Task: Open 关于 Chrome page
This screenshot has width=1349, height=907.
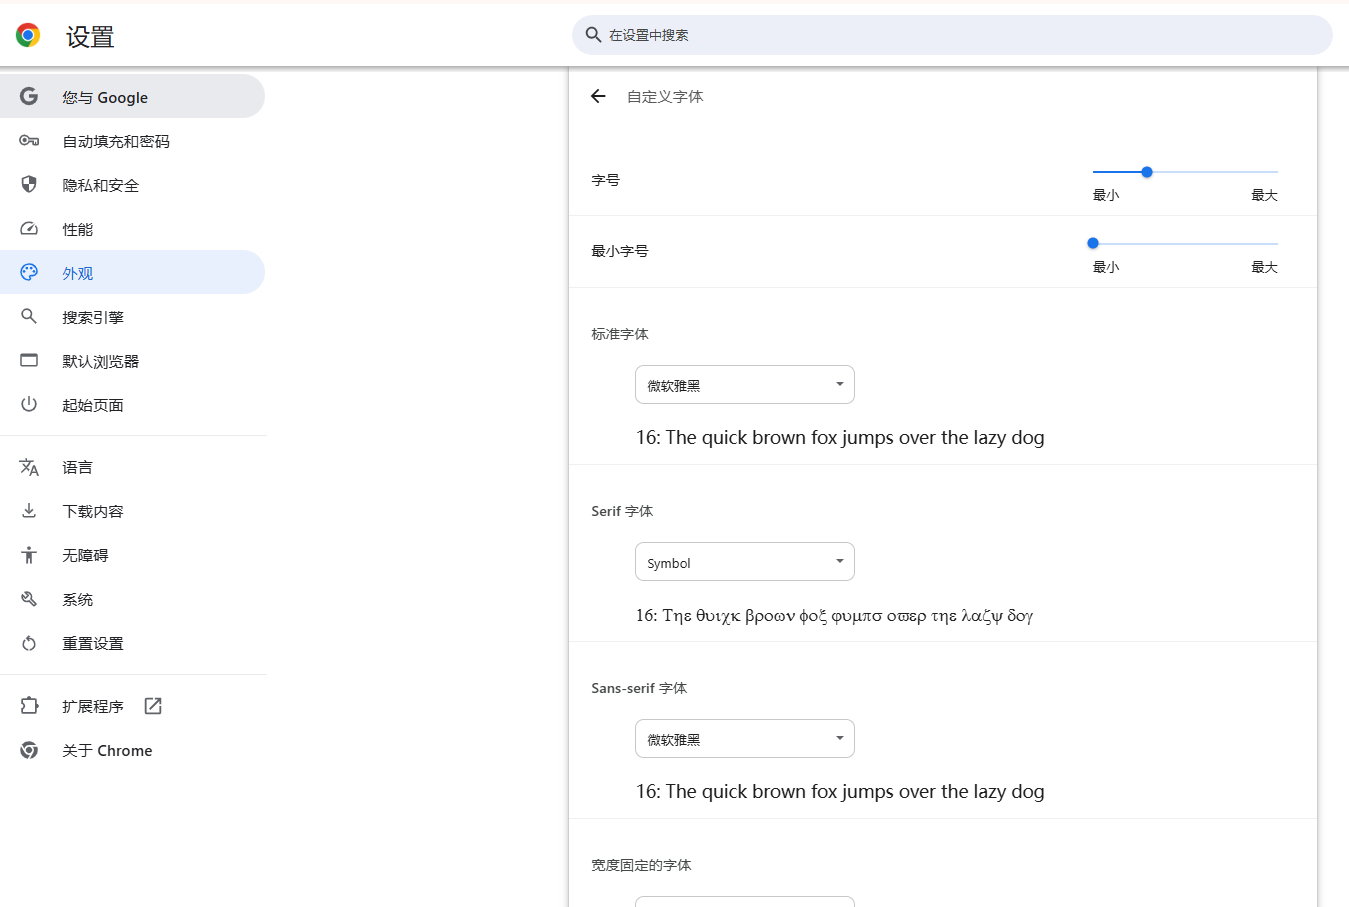Action: tap(132, 750)
